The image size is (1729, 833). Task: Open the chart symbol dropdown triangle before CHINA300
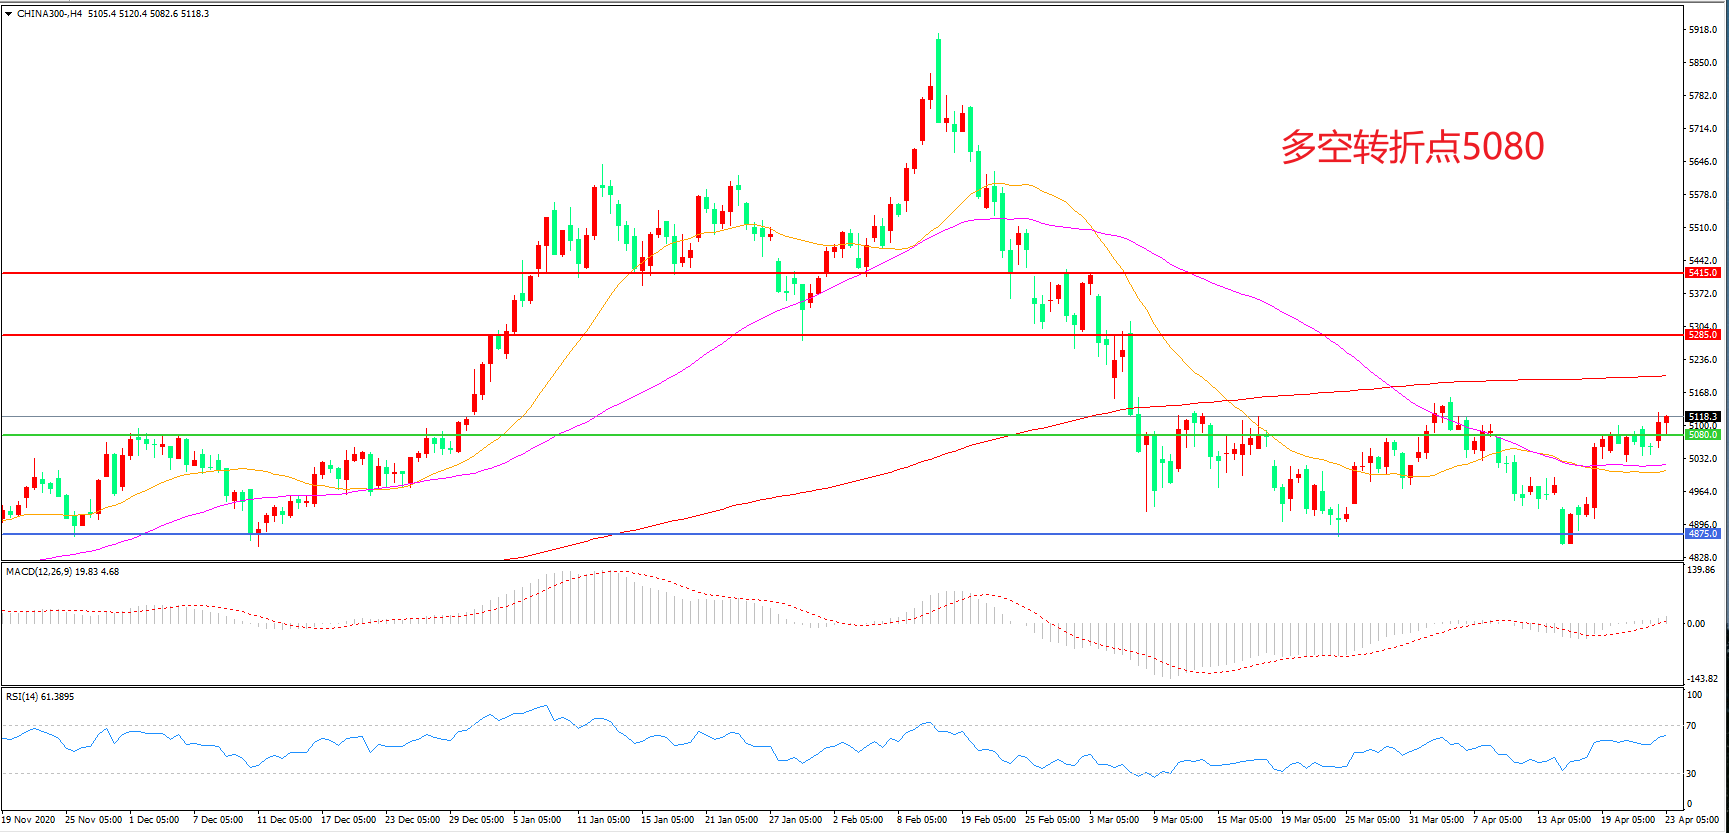[9, 14]
